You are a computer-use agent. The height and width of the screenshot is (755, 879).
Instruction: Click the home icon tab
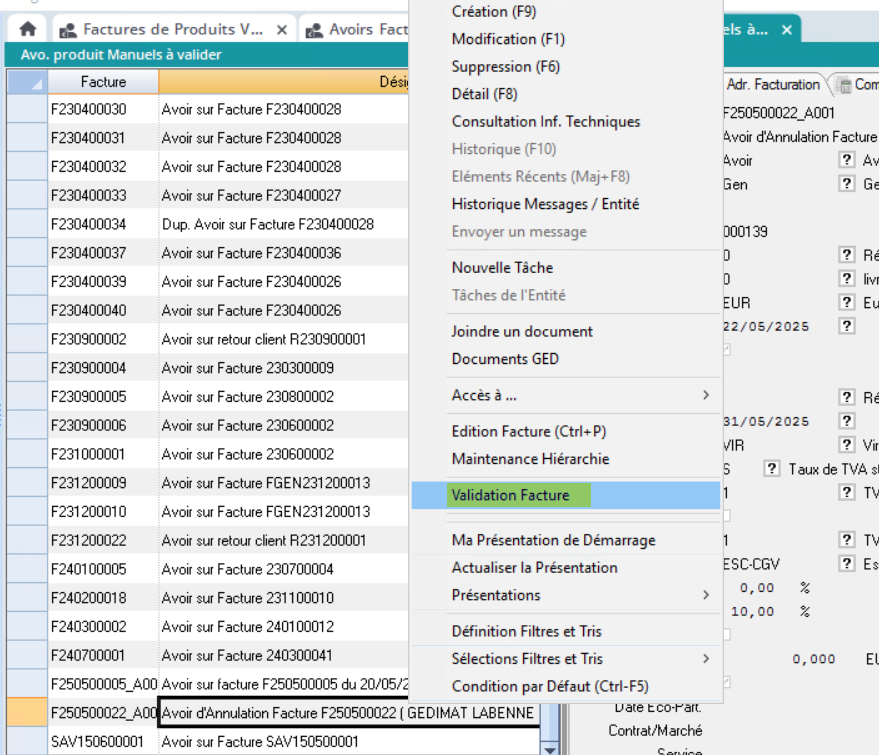pos(28,30)
